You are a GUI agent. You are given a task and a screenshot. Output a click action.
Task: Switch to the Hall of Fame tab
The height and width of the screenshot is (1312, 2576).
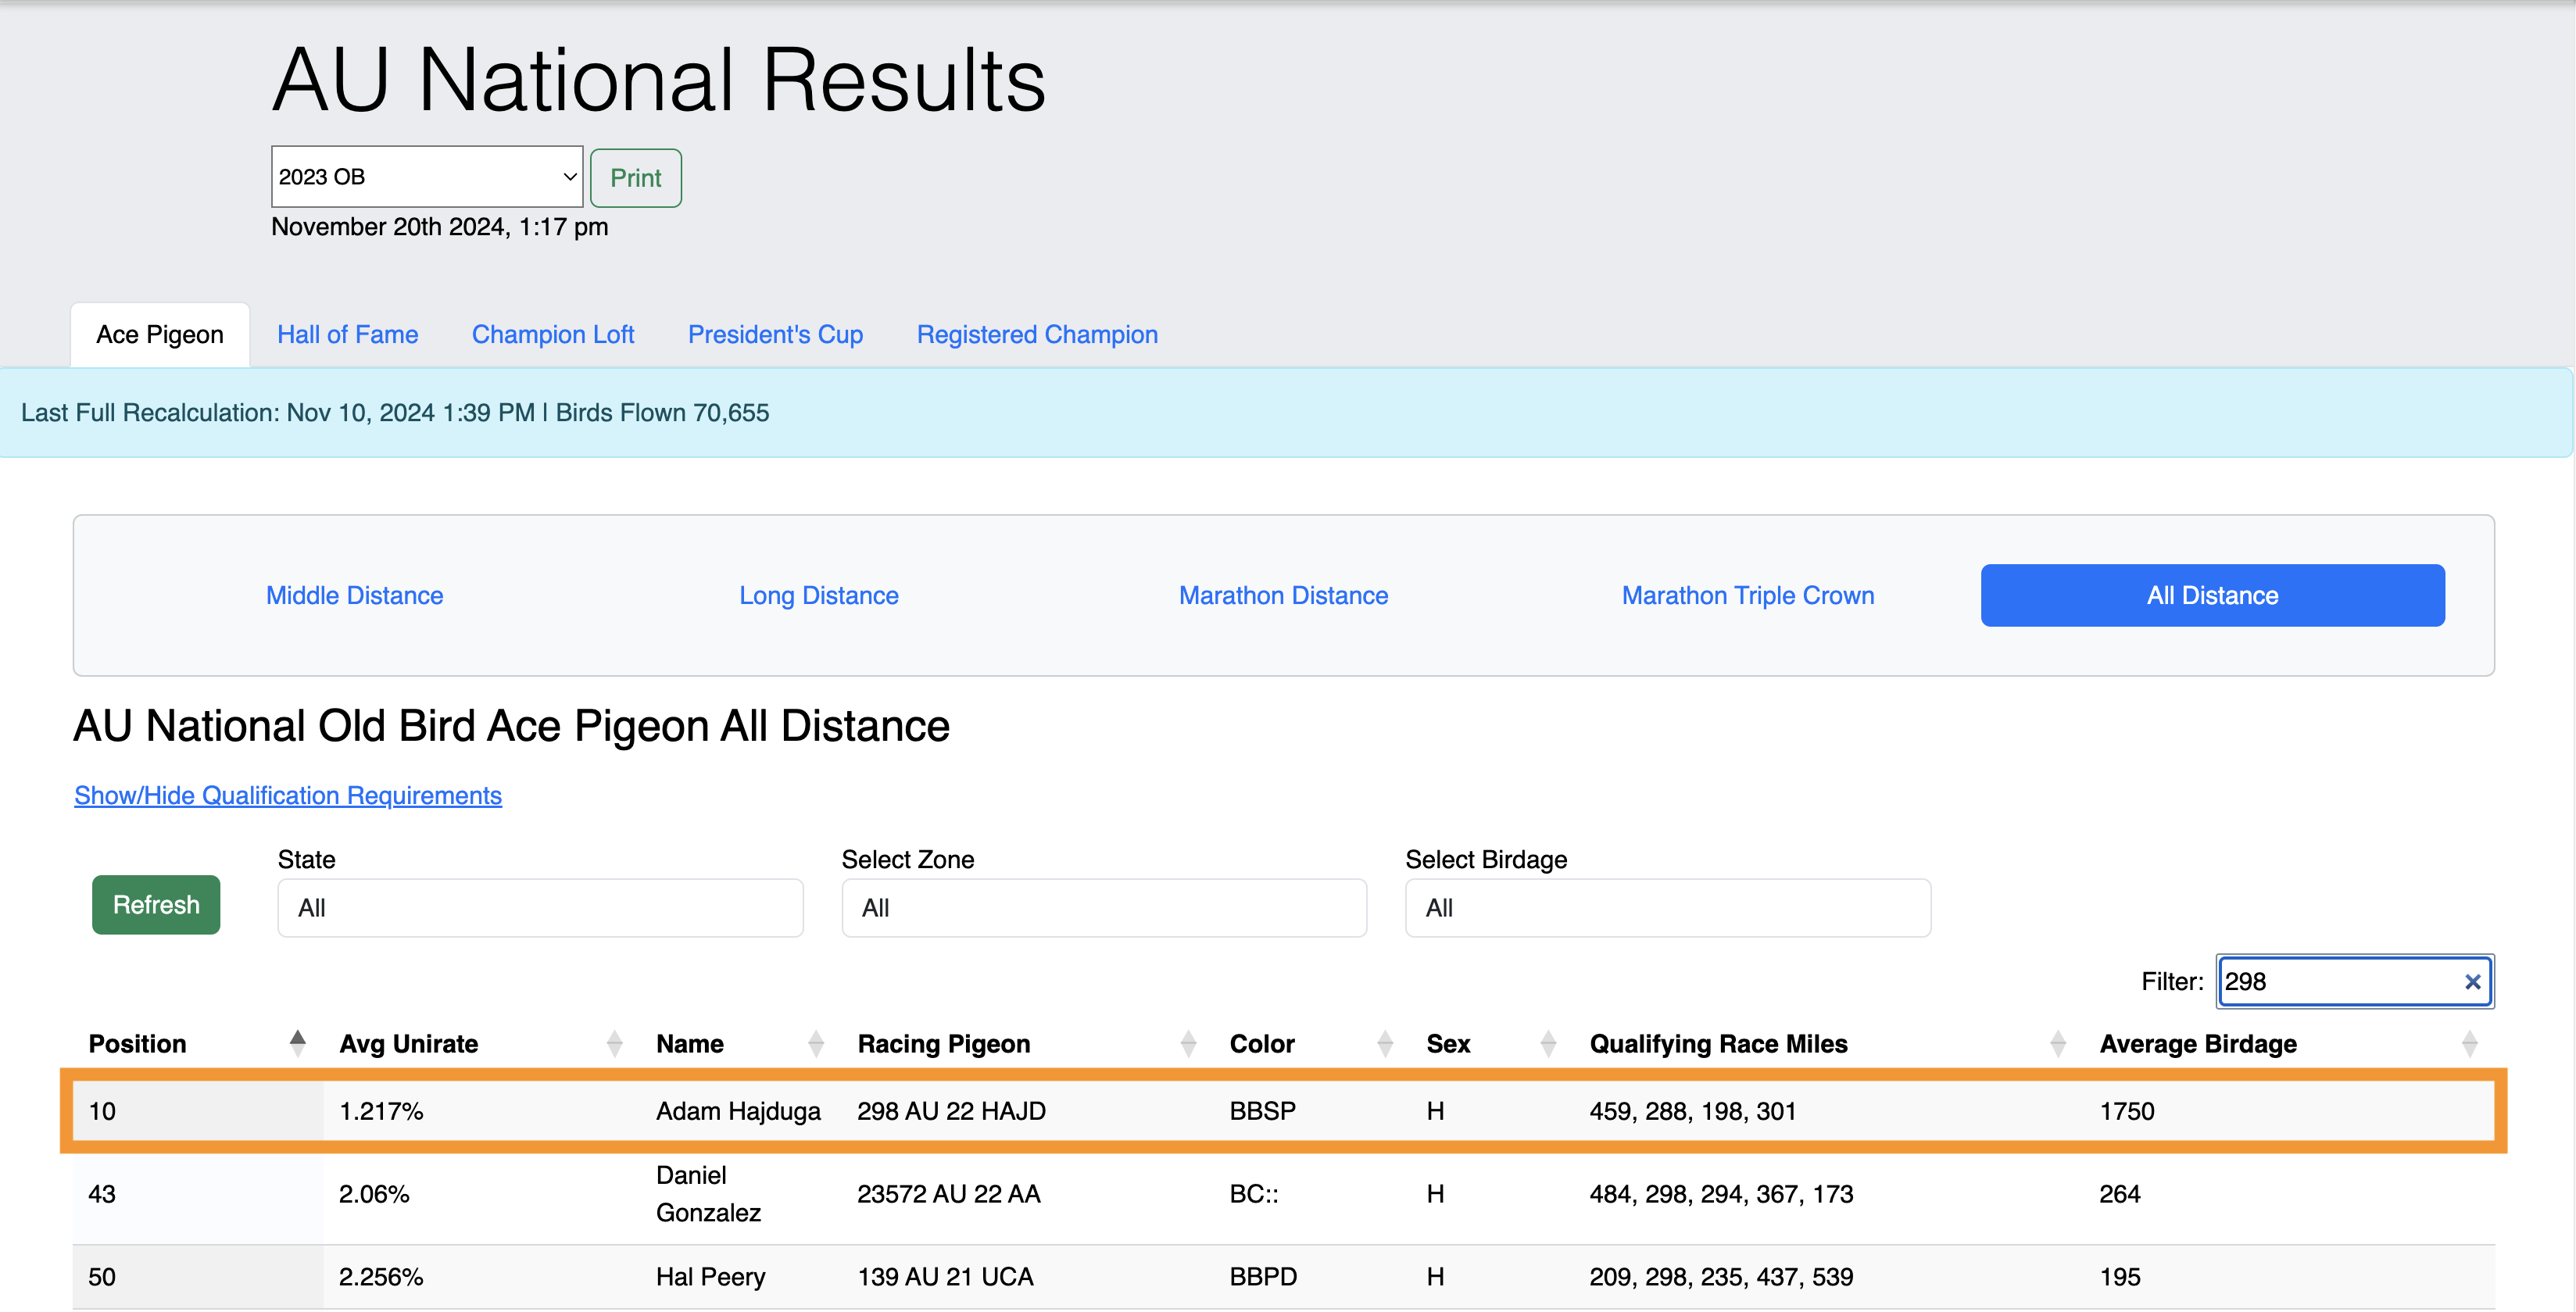point(347,334)
